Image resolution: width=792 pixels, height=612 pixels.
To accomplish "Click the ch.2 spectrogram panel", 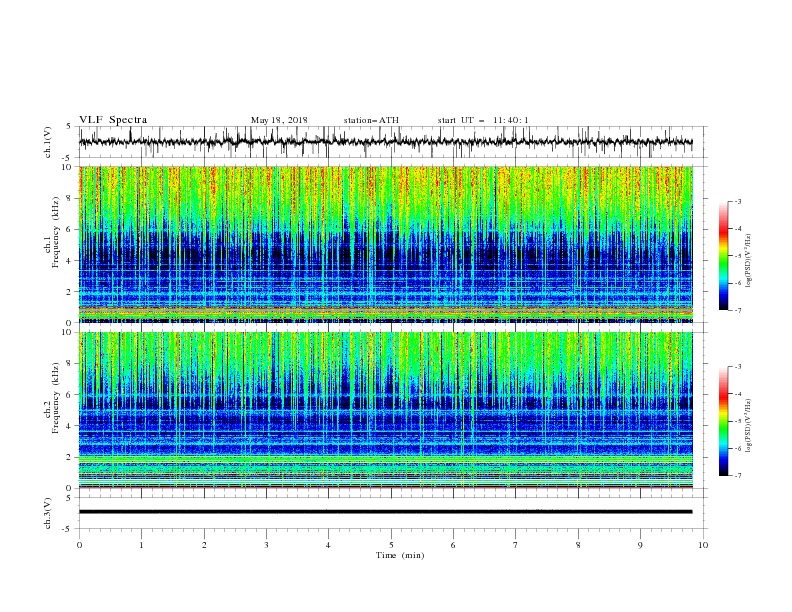I will [386, 410].
